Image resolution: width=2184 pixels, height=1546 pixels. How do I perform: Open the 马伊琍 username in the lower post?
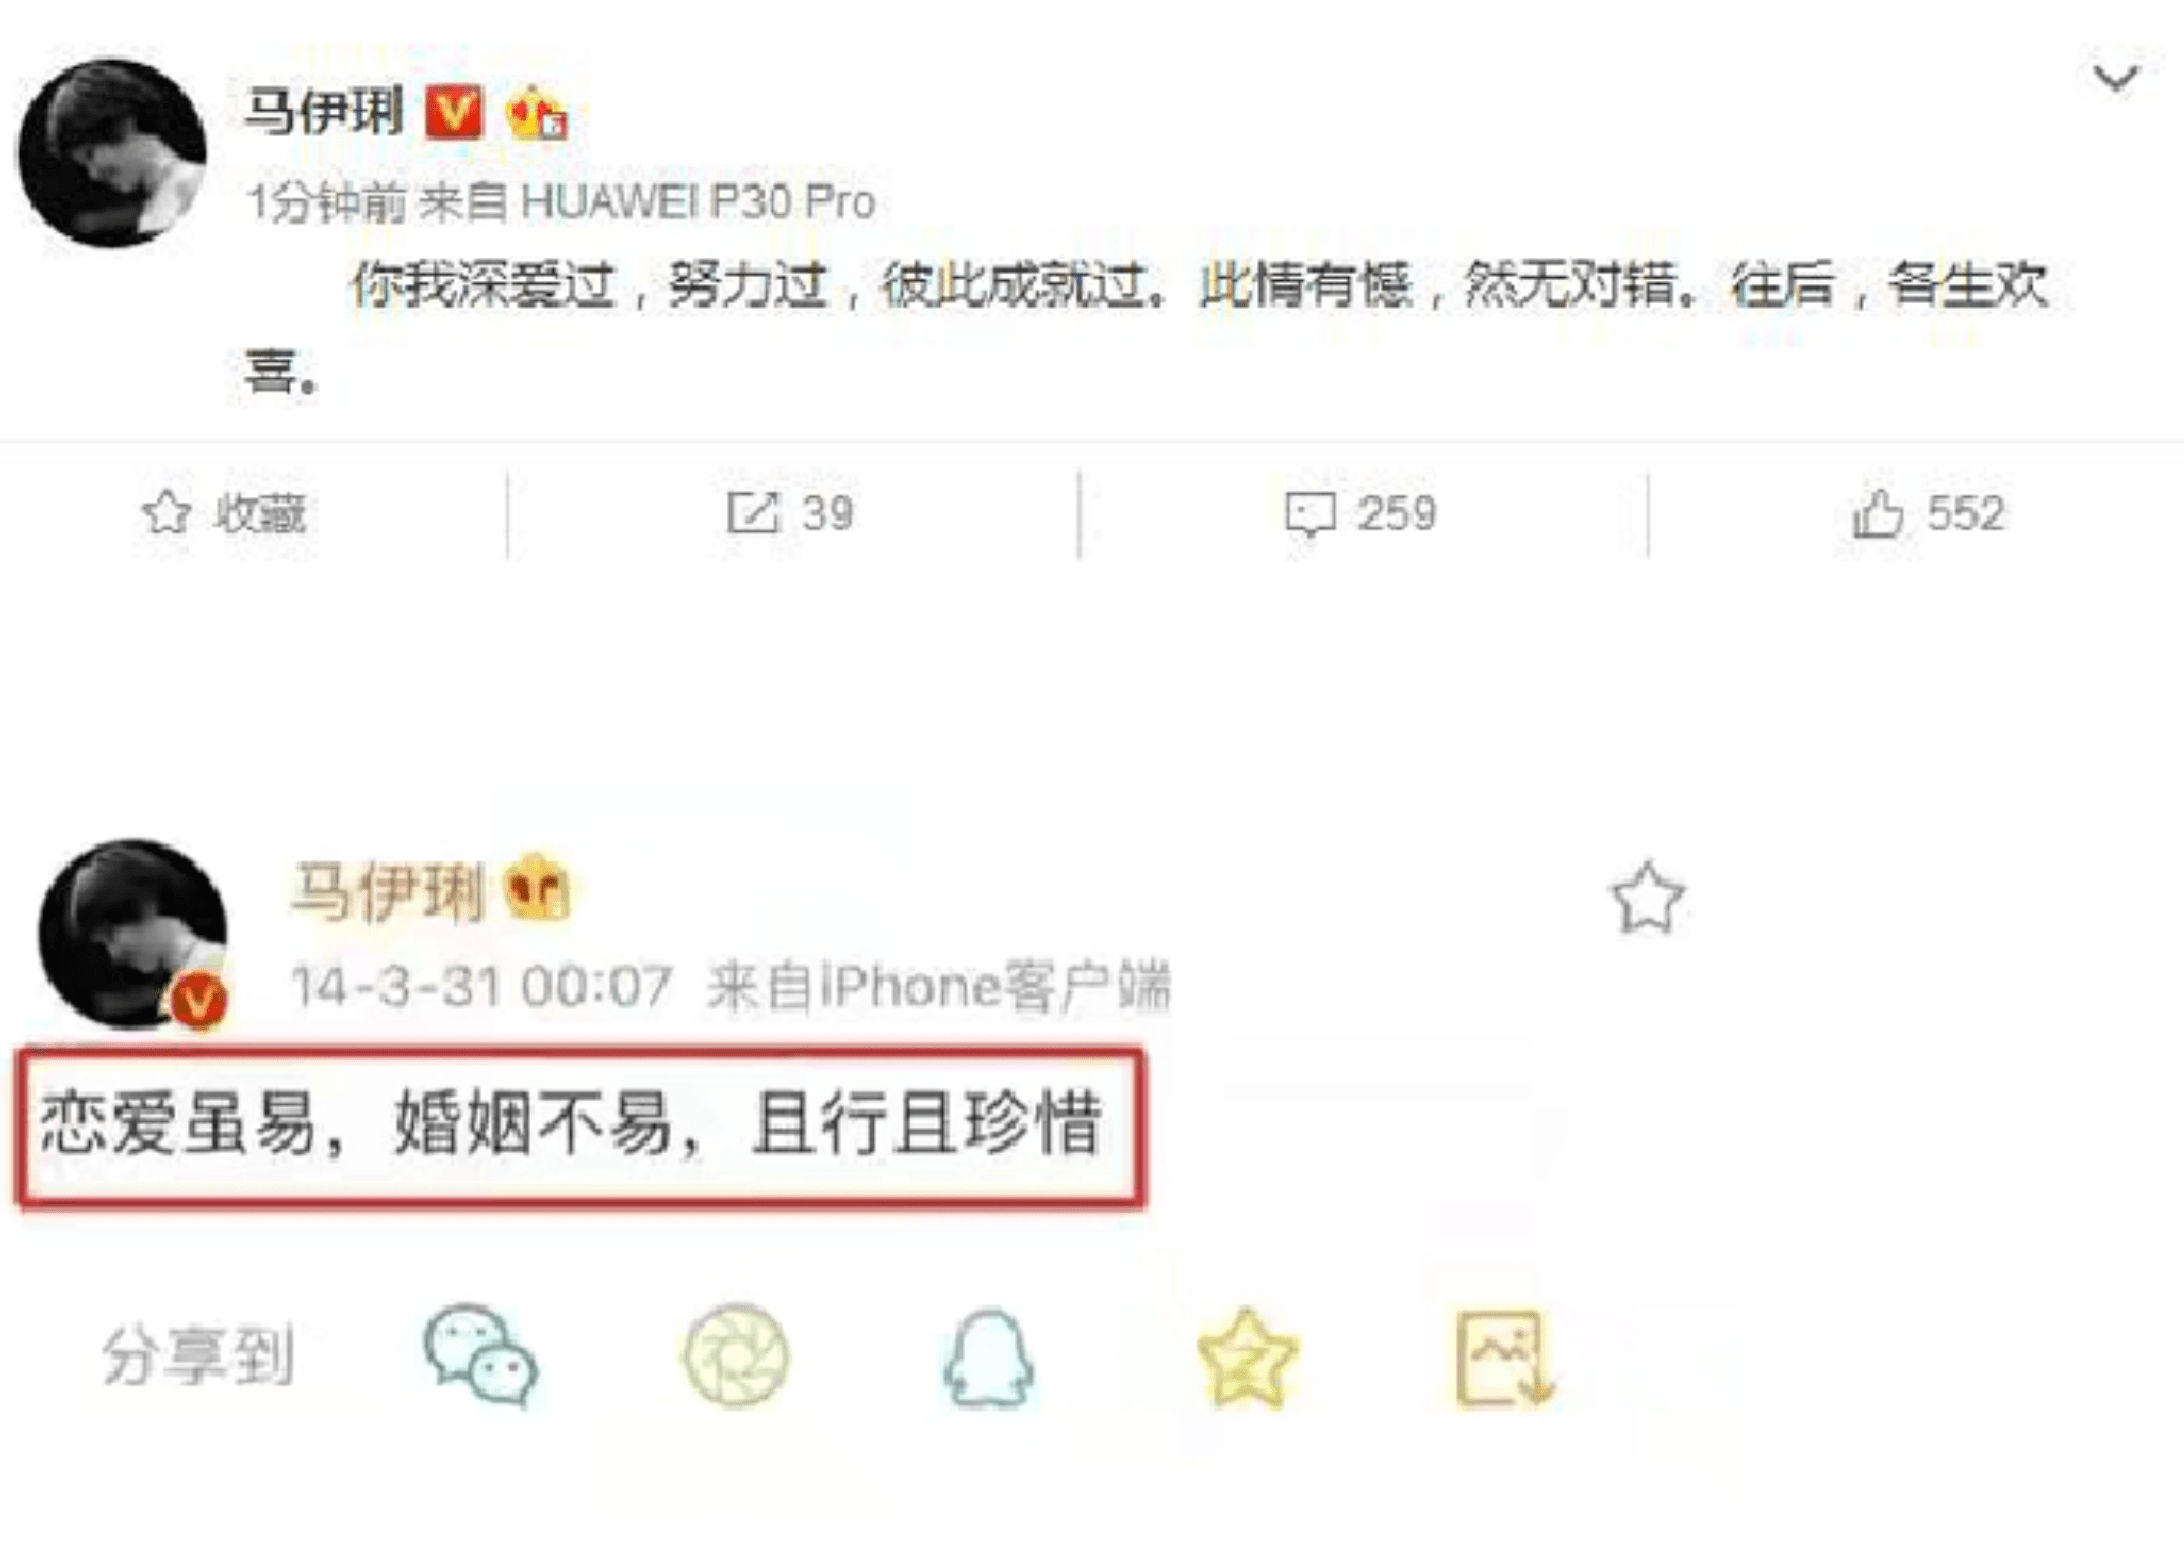coord(388,891)
